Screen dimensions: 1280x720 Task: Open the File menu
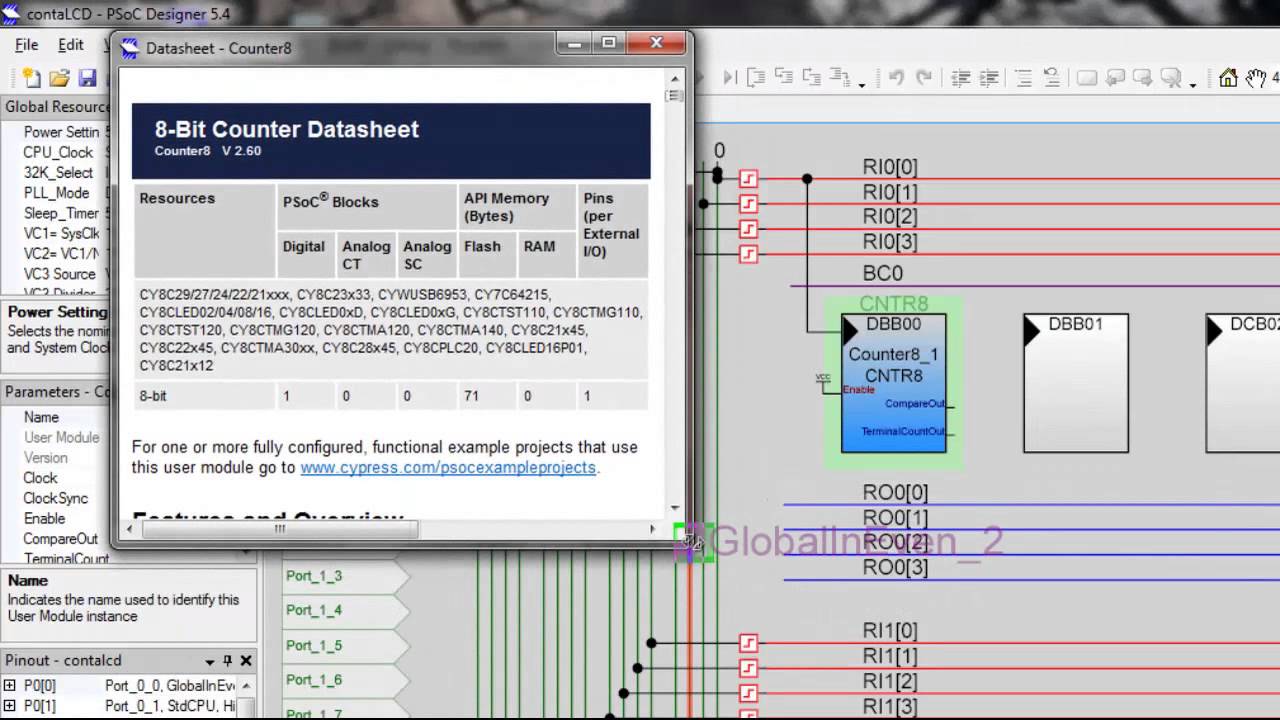click(27, 45)
